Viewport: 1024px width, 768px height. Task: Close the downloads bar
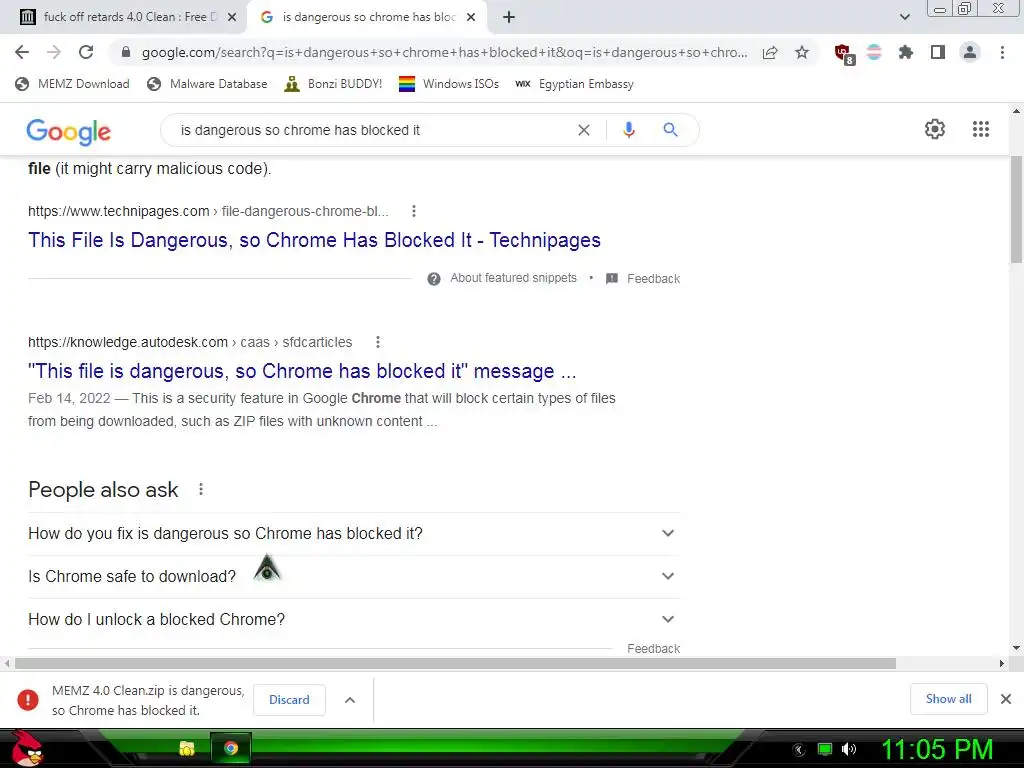pos(1006,699)
